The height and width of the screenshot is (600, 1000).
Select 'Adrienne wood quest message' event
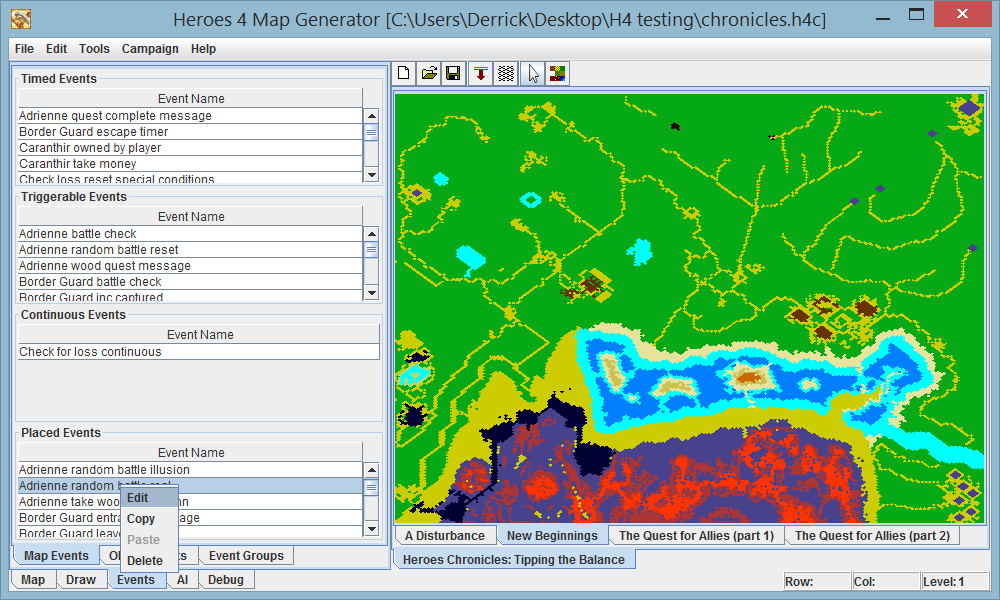(190, 265)
